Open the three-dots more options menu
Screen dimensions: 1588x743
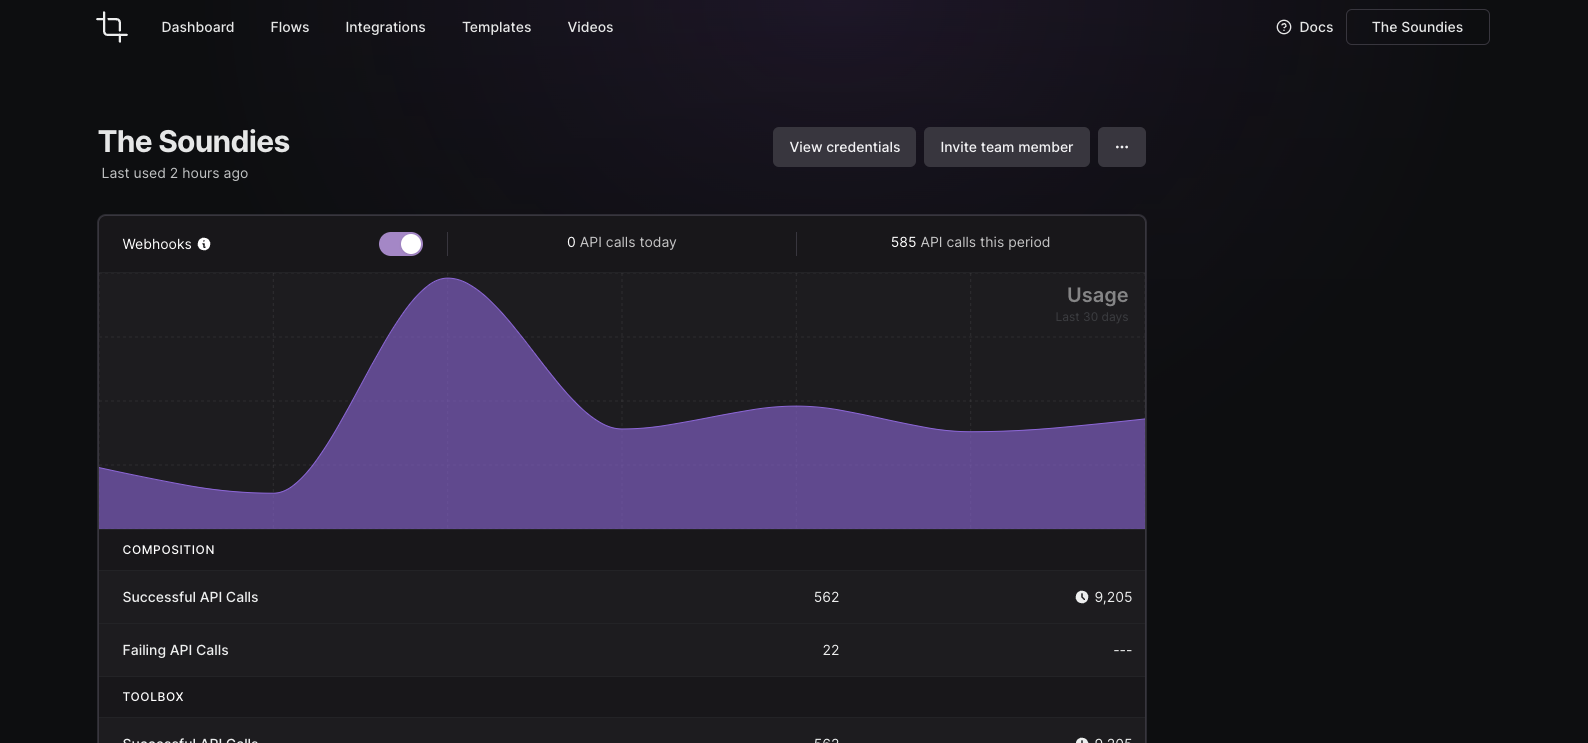point(1122,147)
